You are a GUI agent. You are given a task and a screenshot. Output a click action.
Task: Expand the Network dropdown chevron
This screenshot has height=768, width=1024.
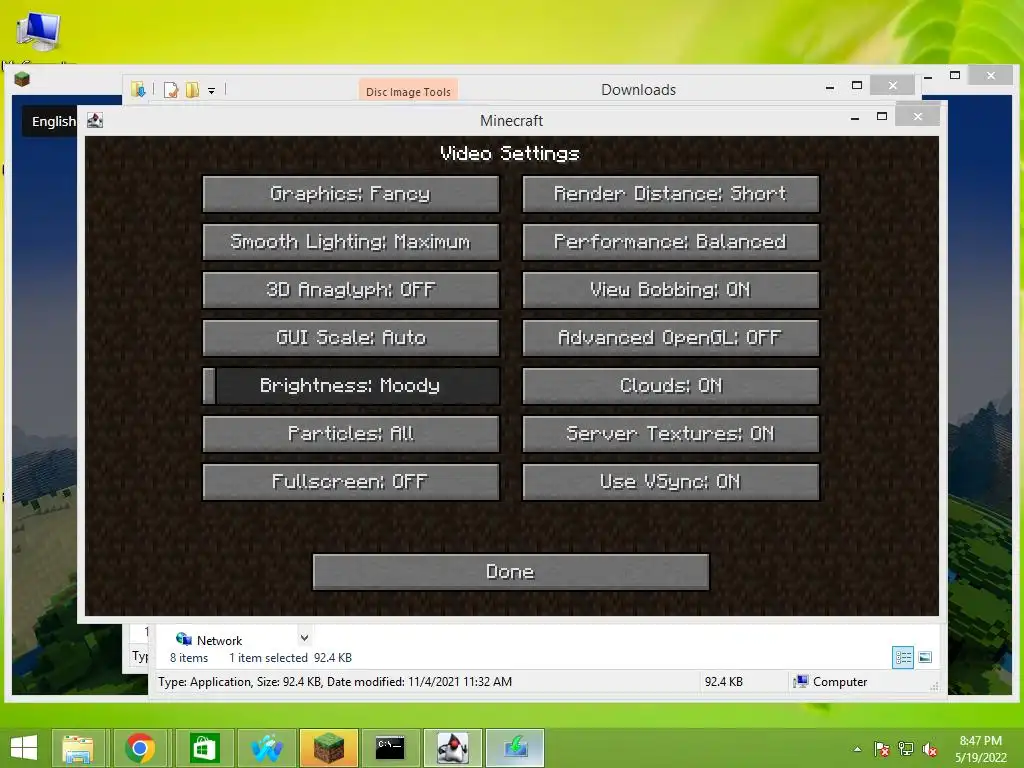(304, 637)
